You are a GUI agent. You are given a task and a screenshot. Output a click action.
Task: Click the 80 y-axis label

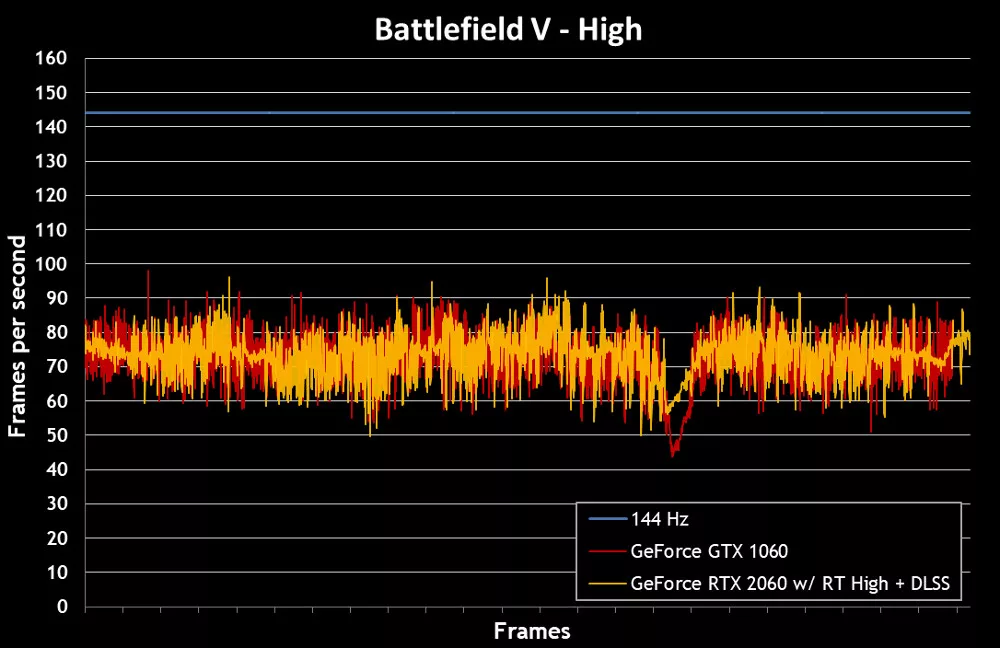pyautogui.click(x=56, y=332)
